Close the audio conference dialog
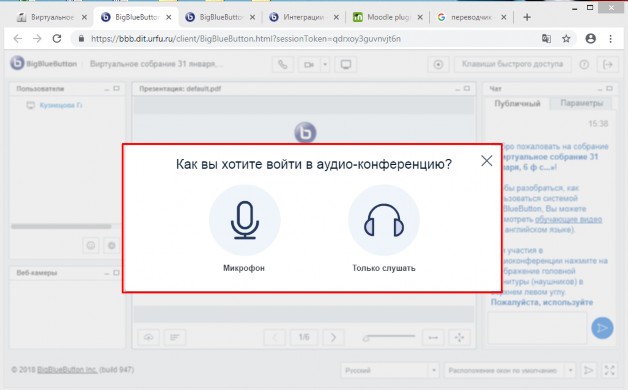This screenshot has height=390, width=628. [487, 161]
